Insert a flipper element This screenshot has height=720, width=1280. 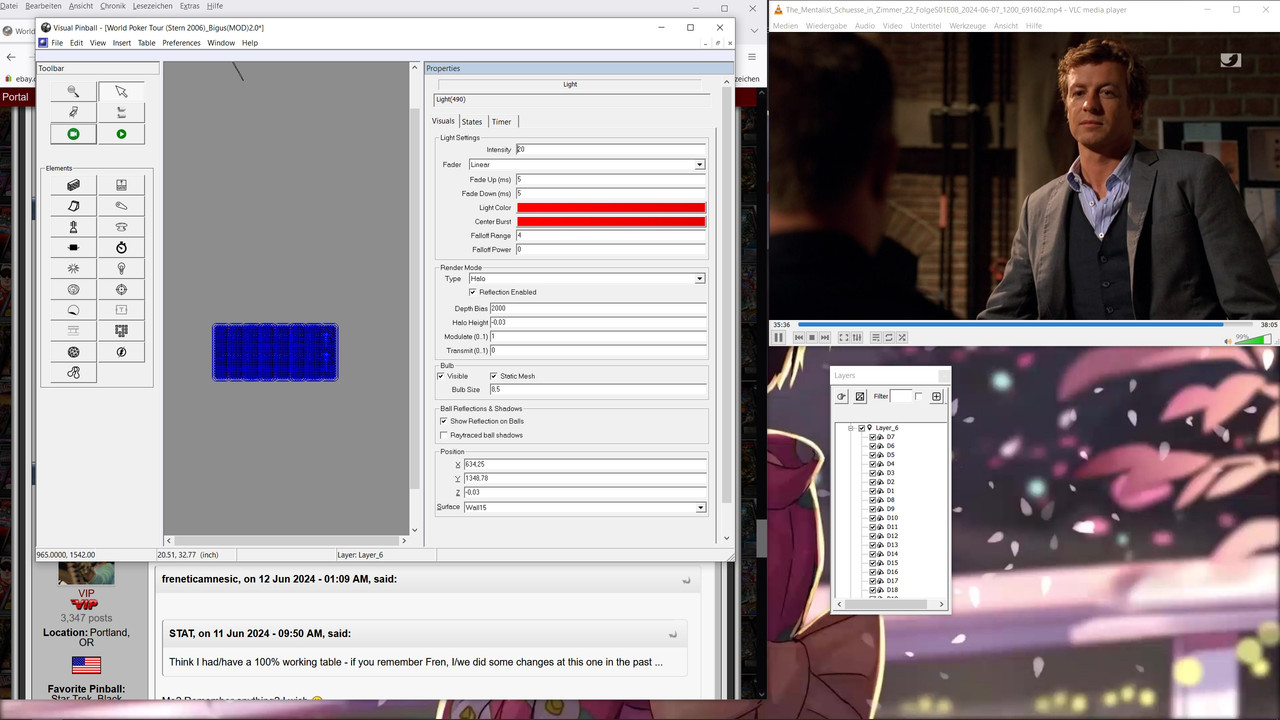coord(121,206)
